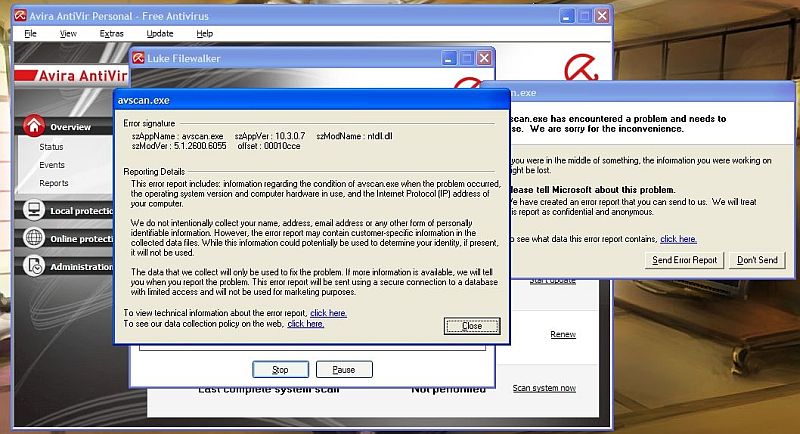Click Pause in Luke Filewalker window
This screenshot has height=434, width=800.
click(x=344, y=370)
